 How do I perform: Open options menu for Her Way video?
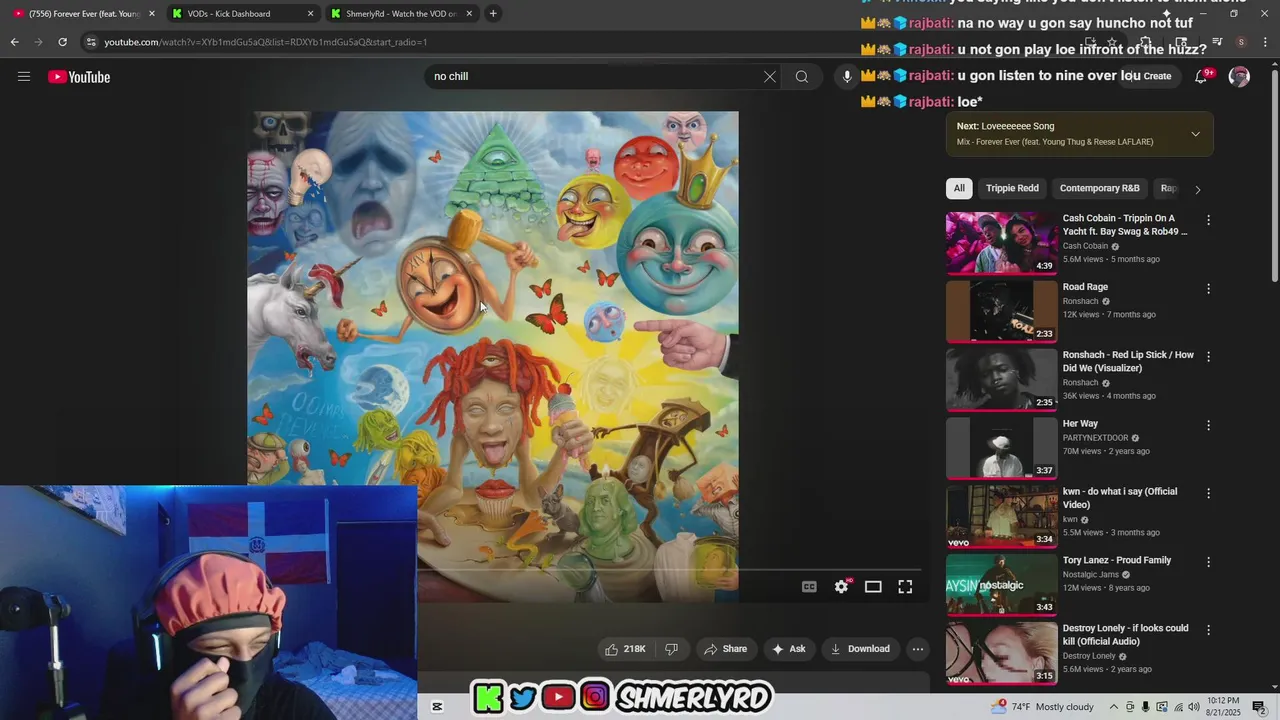click(x=1208, y=425)
